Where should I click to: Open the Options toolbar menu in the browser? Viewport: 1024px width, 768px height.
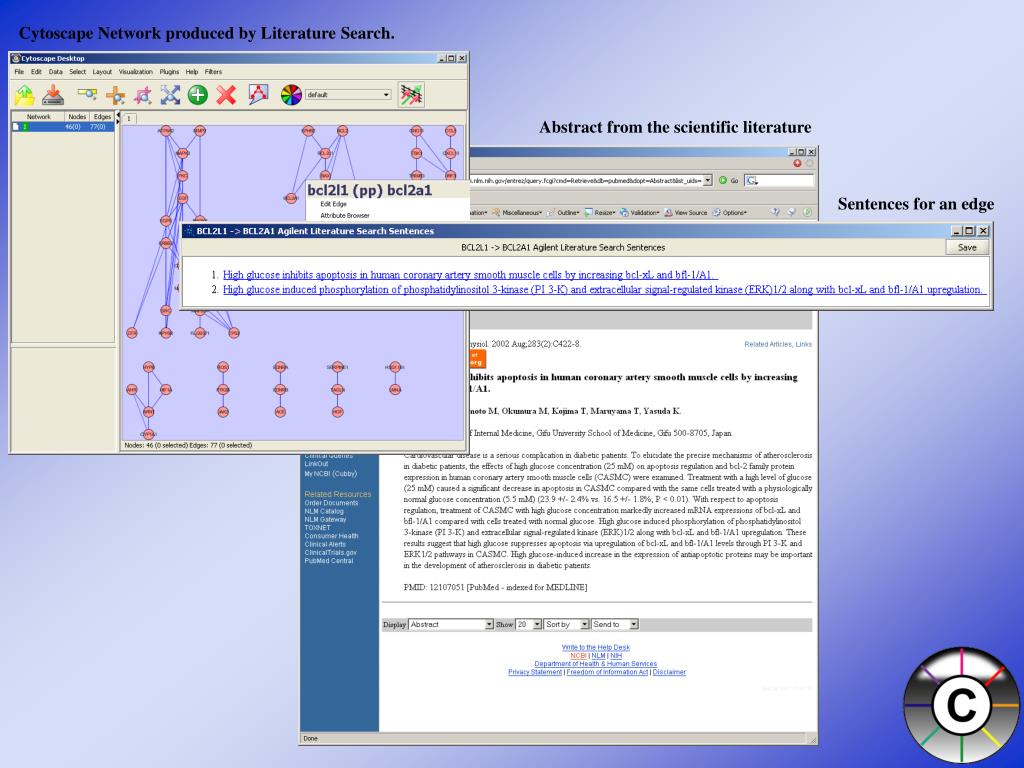[729, 212]
